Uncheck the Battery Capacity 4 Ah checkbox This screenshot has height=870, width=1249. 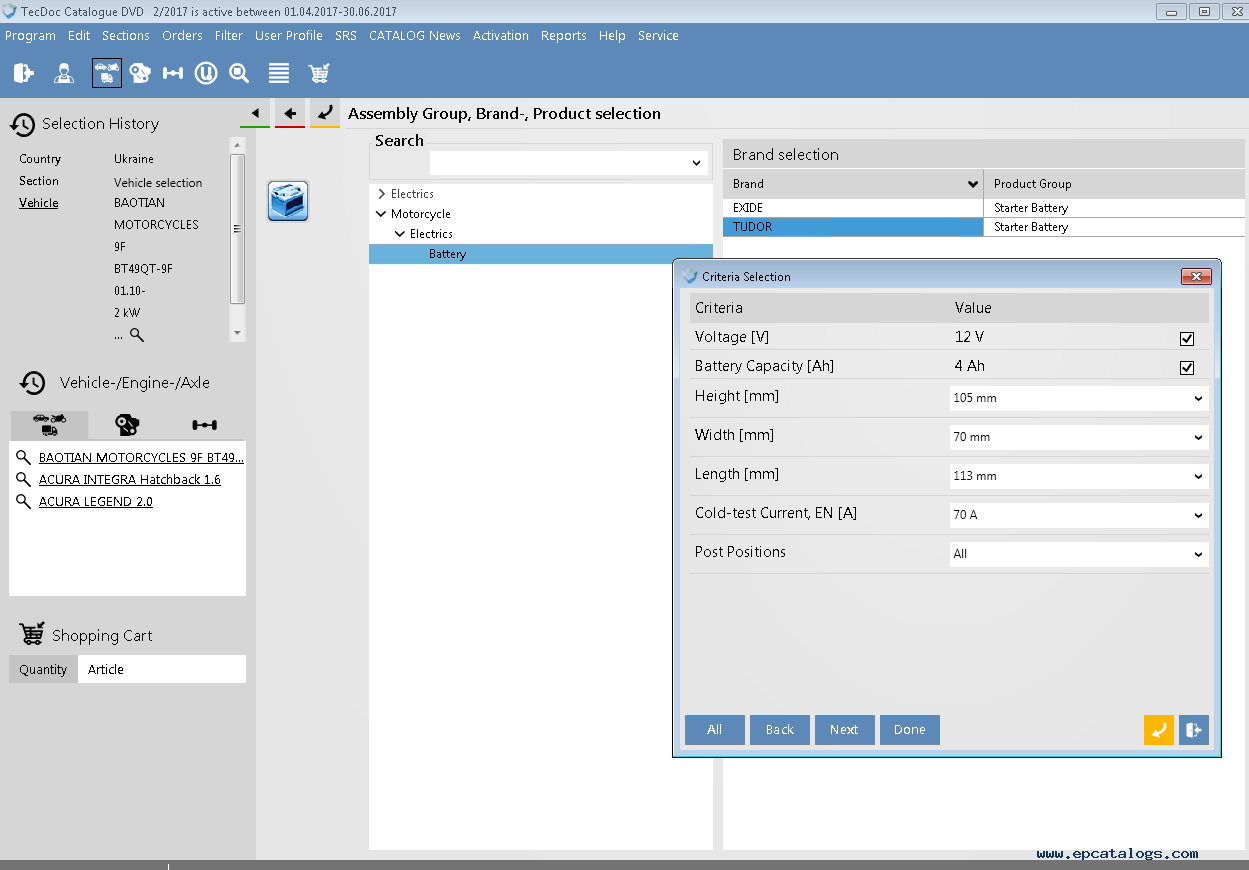point(1187,367)
